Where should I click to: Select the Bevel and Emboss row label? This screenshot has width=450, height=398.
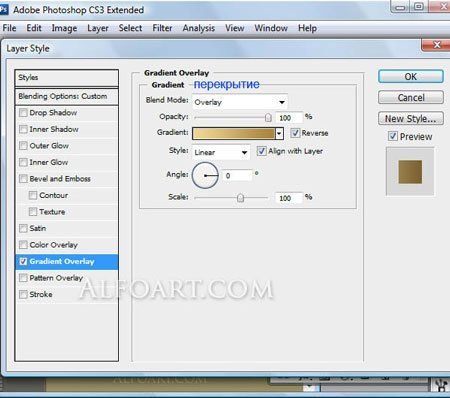pos(60,179)
